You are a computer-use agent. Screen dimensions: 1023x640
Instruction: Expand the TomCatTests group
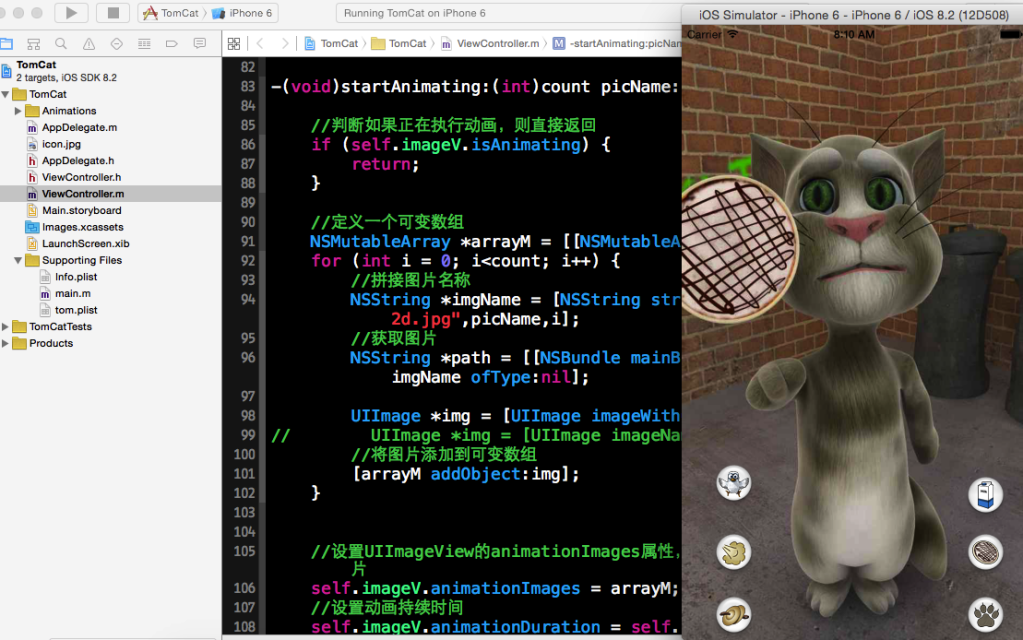tap(6, 326)
